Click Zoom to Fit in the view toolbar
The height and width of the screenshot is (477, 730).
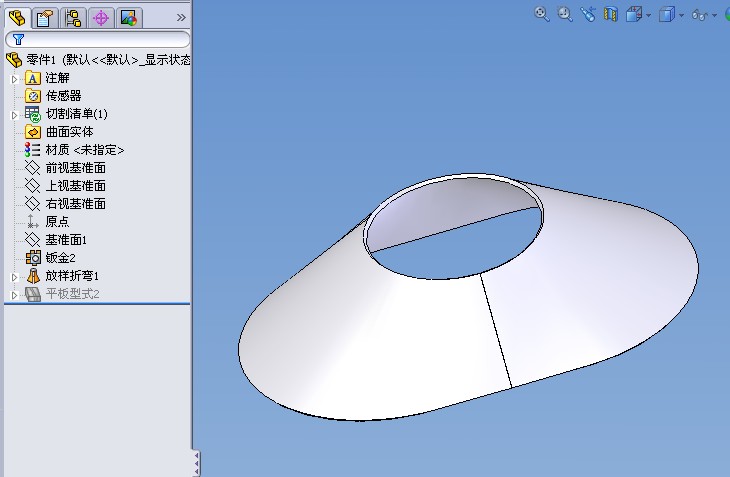click(541, 14)
